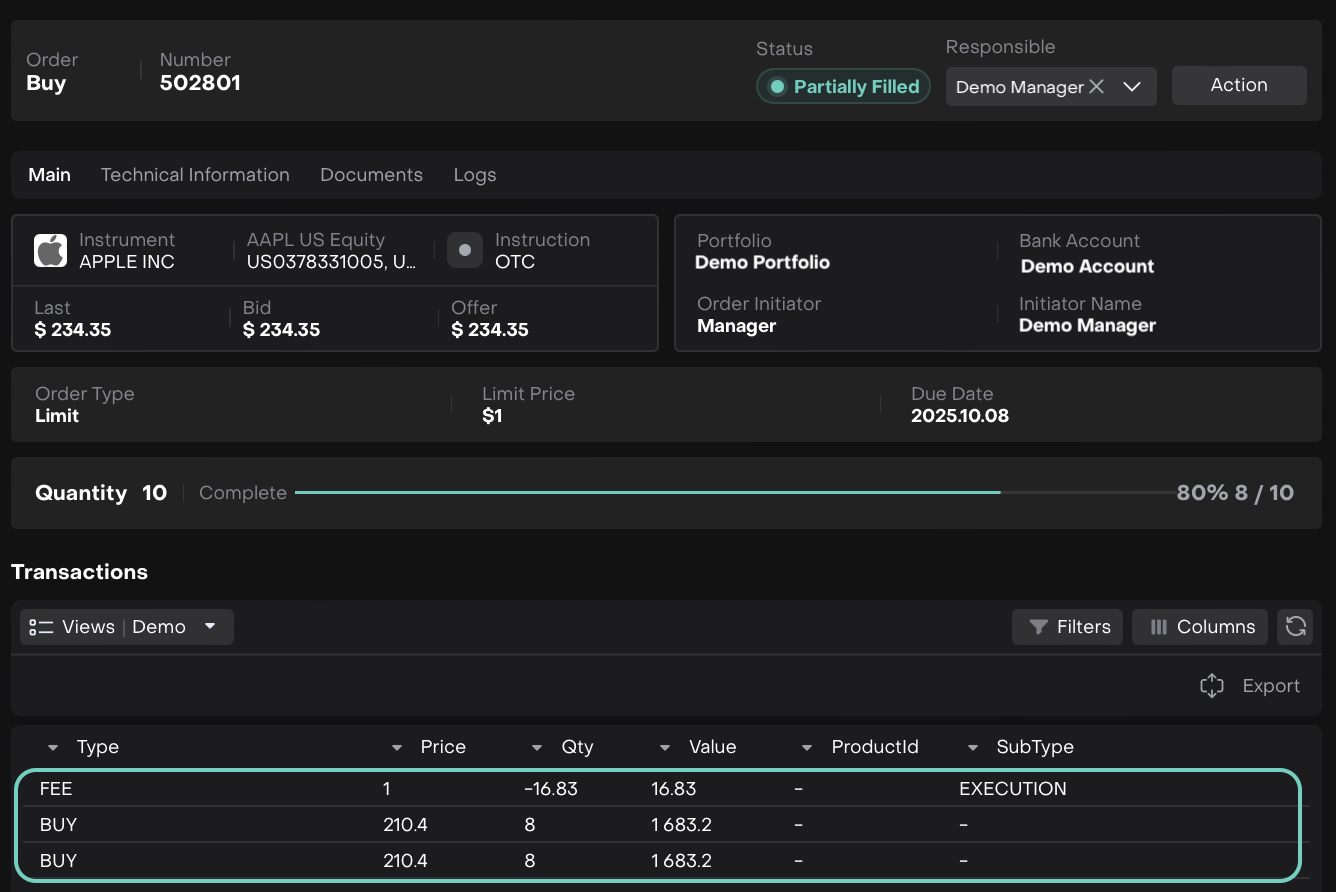Open the Demo views dropdown
Screen dimensions: 1336x892
210,627
